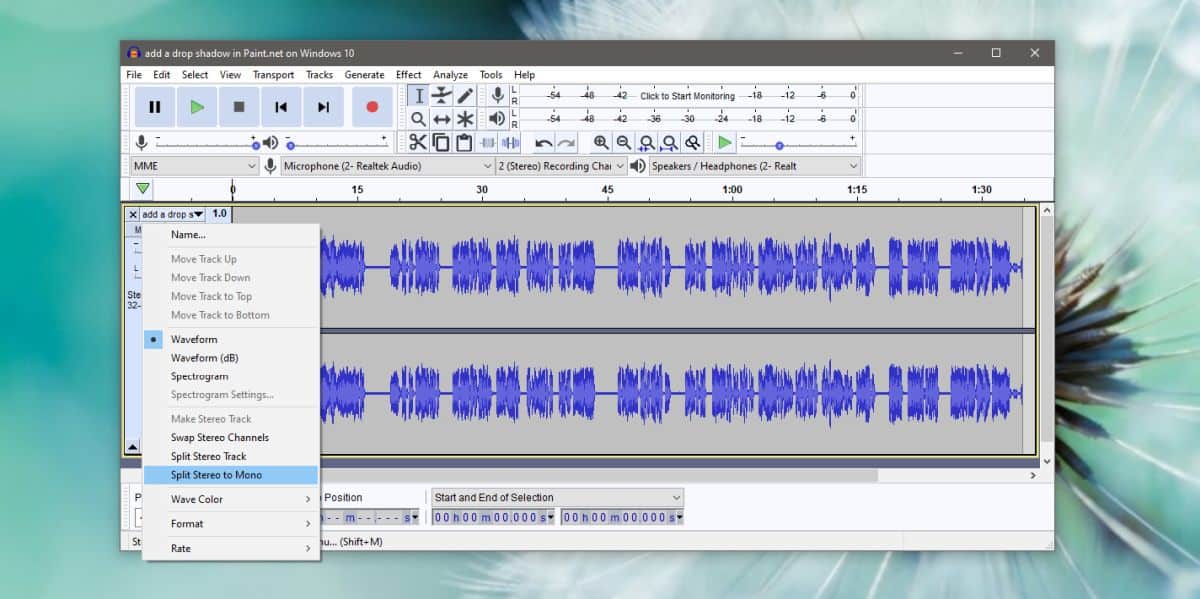Click the Paste clipboard icon
1200x599 pixels.
point(464,143)
